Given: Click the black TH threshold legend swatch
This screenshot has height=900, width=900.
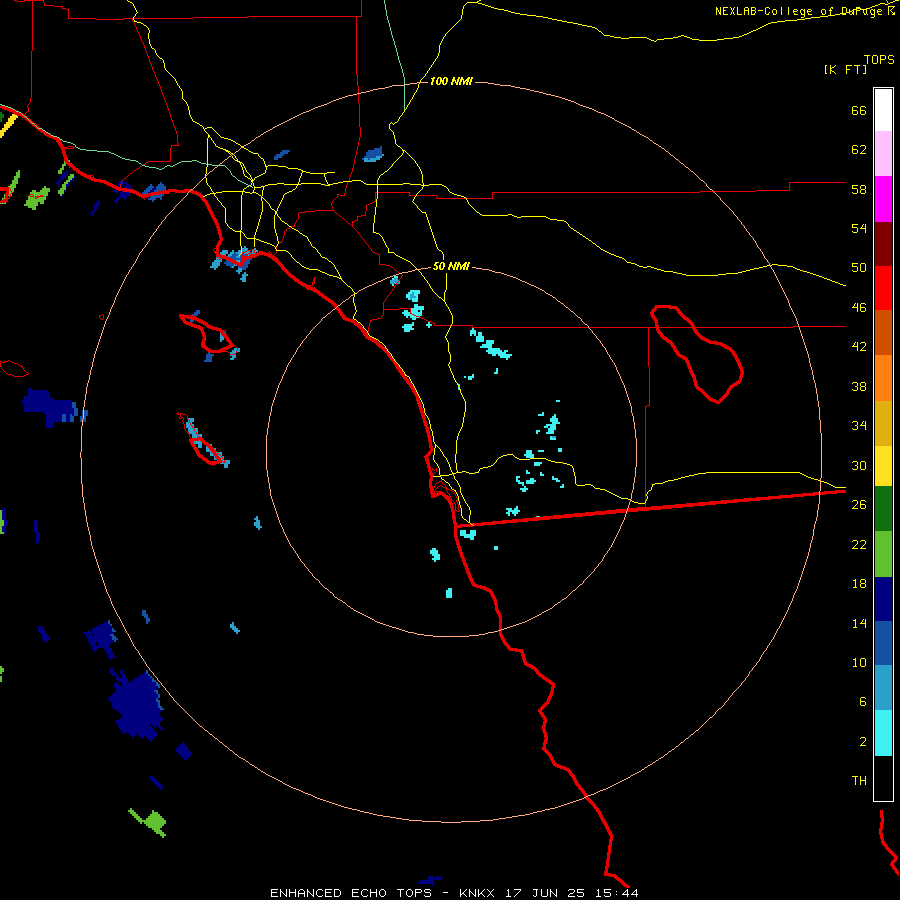Looking at the screenshot, I should coord(883,778).
